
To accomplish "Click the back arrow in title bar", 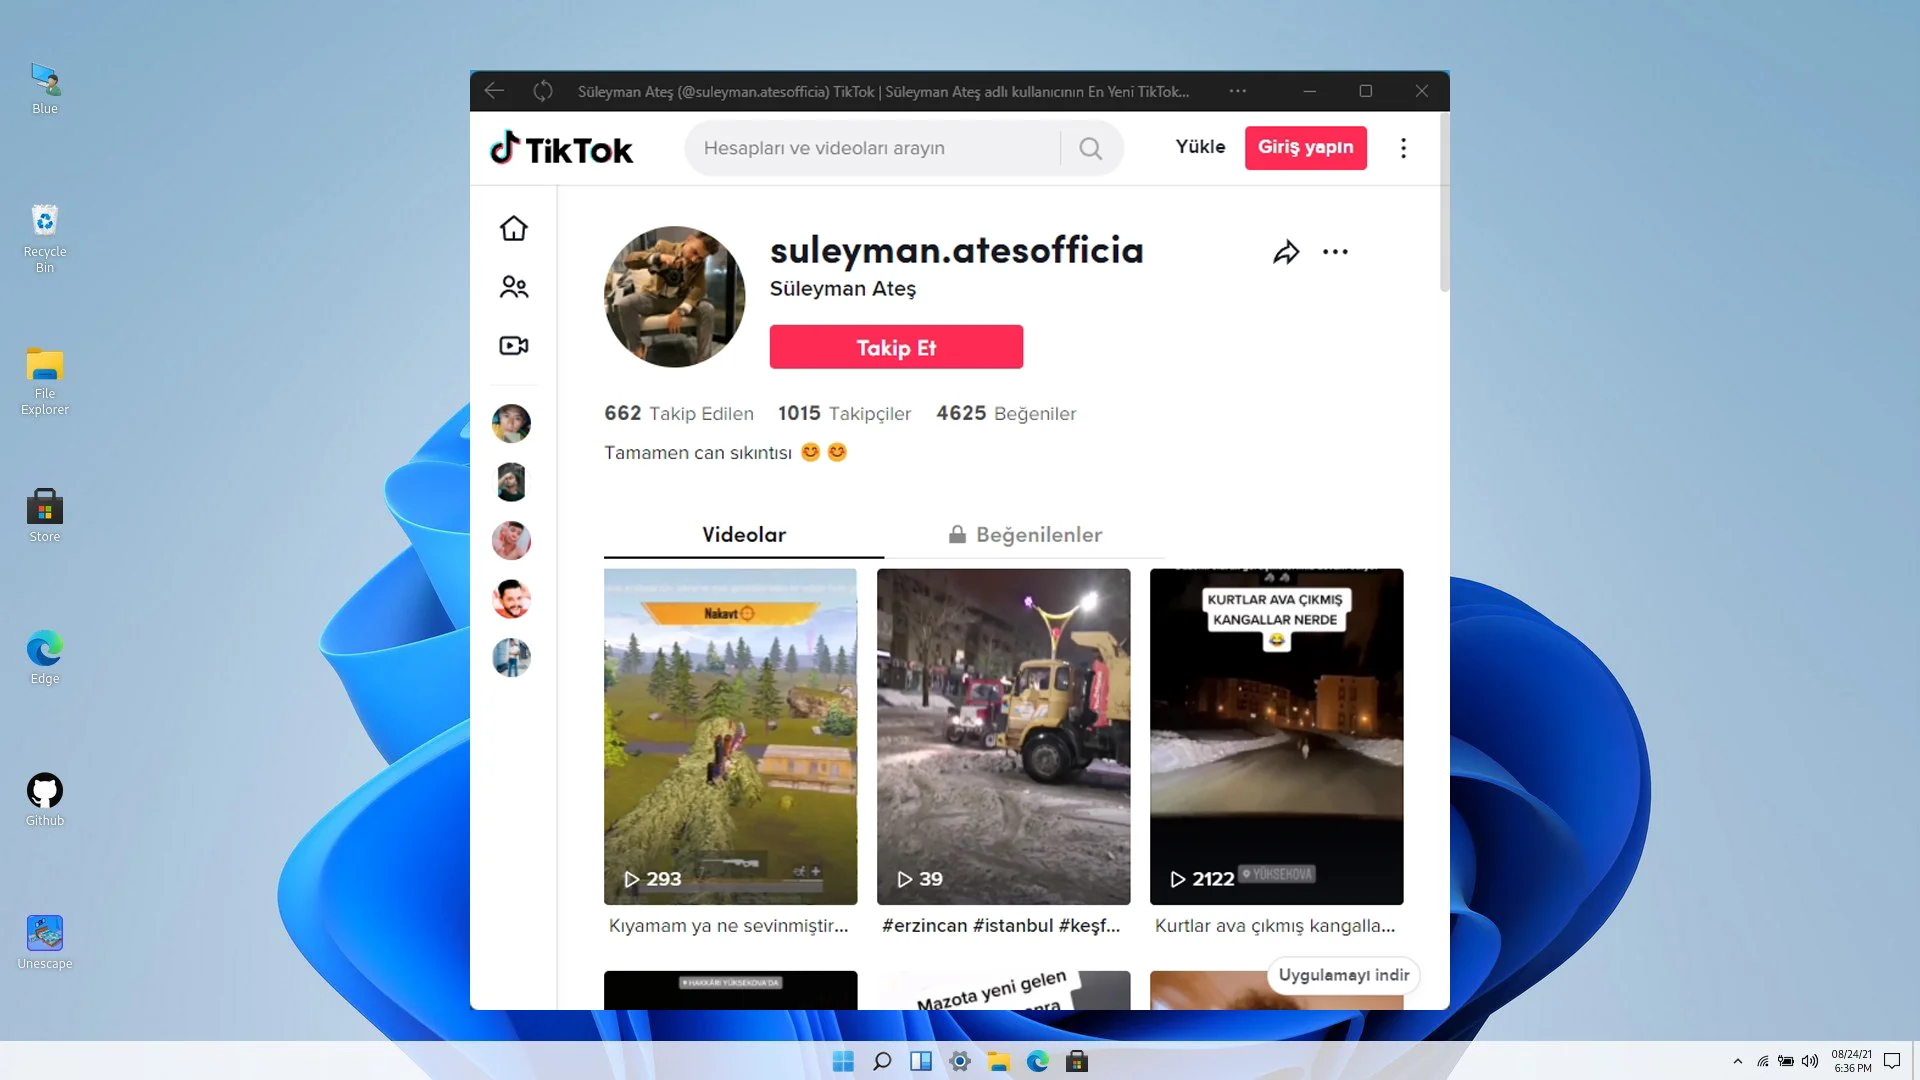I will click(494, 91).
